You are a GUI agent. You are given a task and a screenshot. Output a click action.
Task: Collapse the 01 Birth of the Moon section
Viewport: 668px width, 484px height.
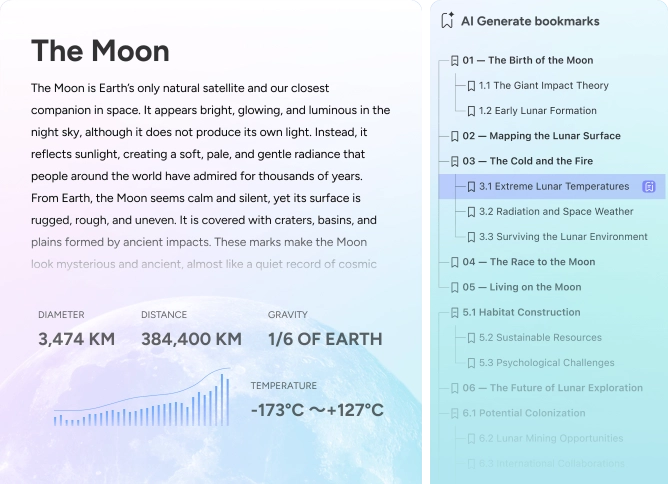pyautogui.click(x=454, y=61)
